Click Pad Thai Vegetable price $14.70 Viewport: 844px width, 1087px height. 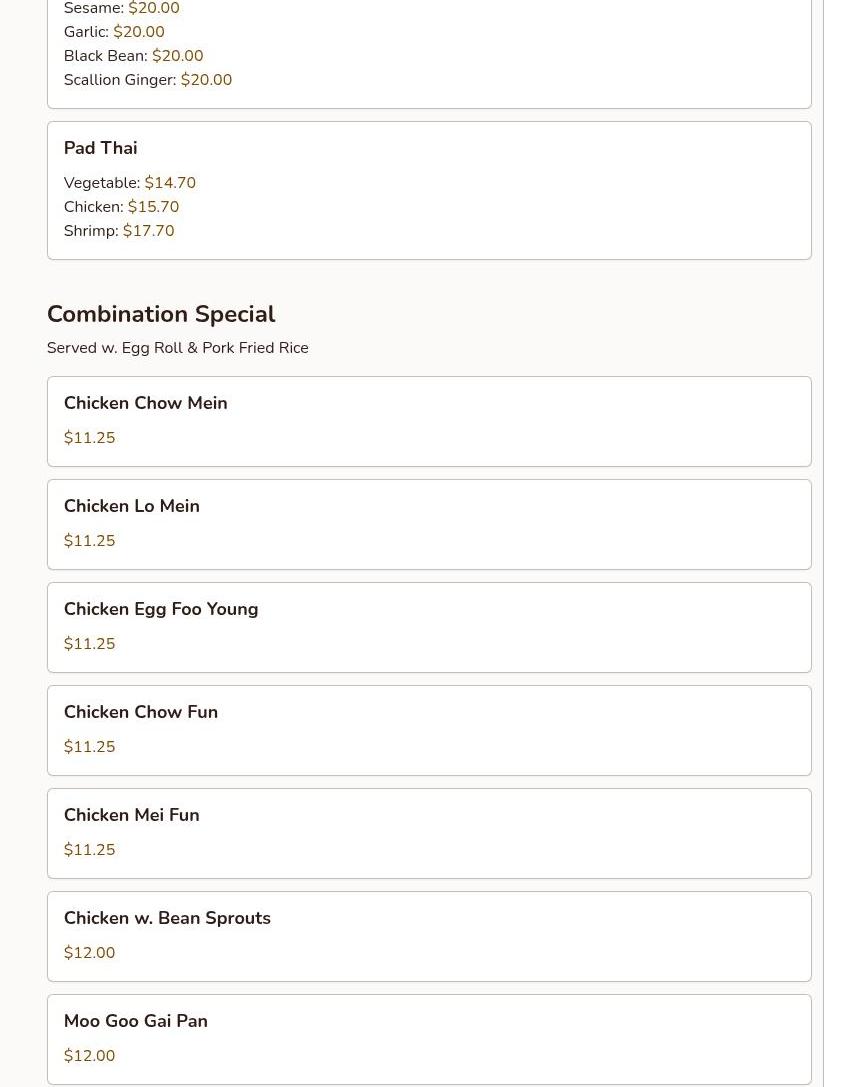pos(169,183)
